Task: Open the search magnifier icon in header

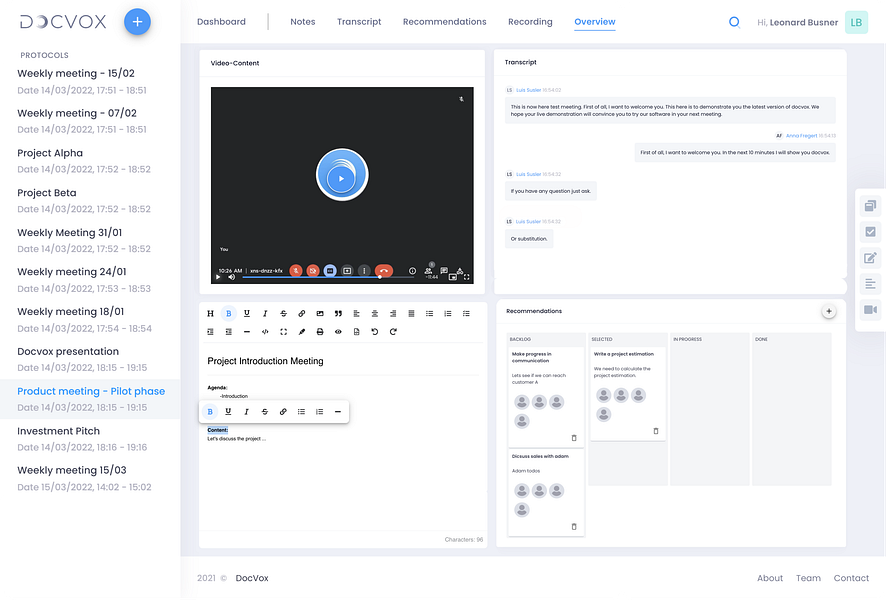Action: [x=734, y=22]
